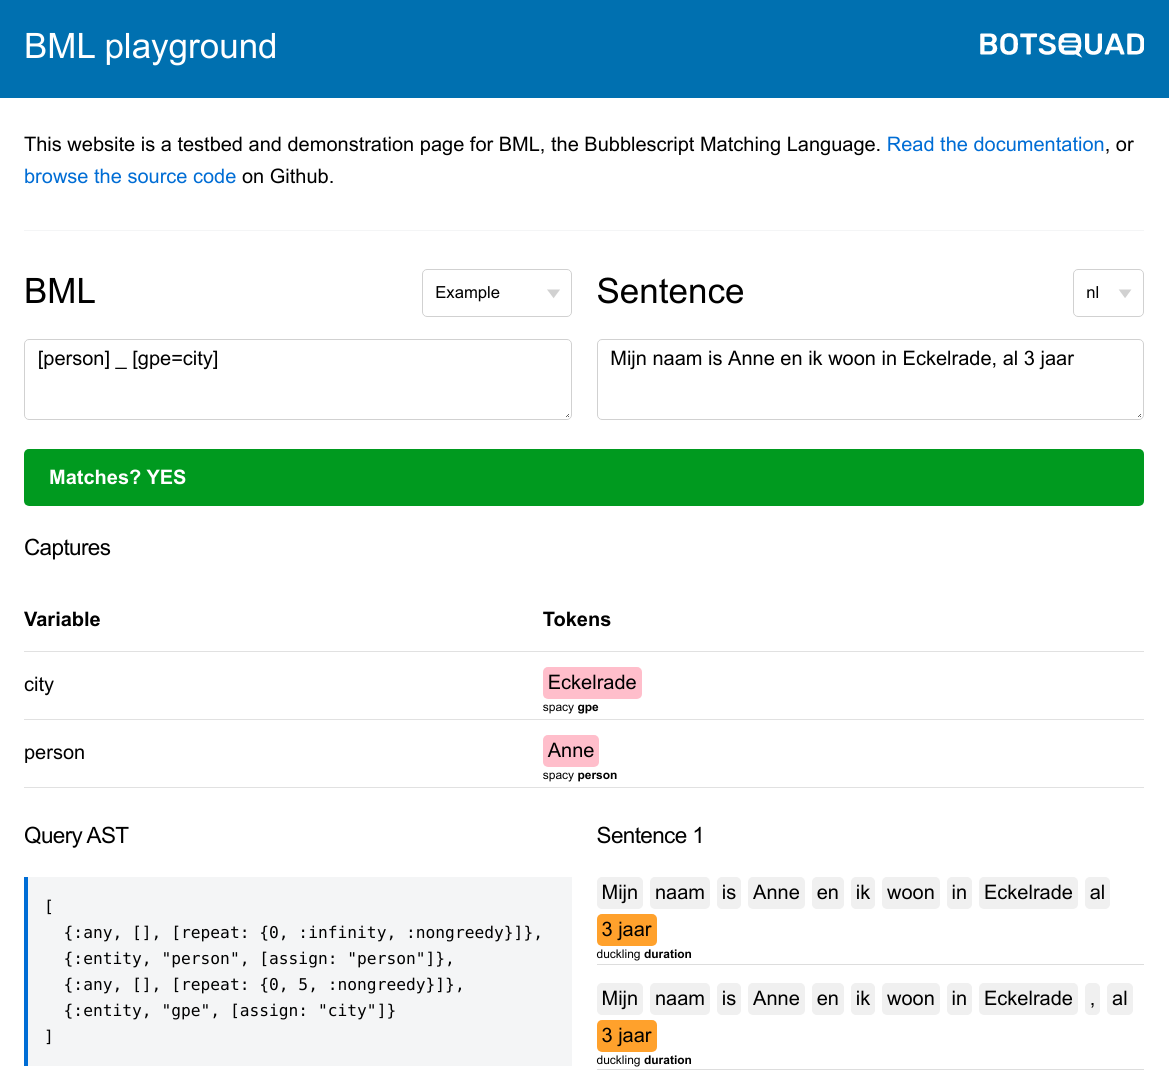Click the Sentence text area
The height and width of the screenshot is (1075, 1169).
click(869, 379)
